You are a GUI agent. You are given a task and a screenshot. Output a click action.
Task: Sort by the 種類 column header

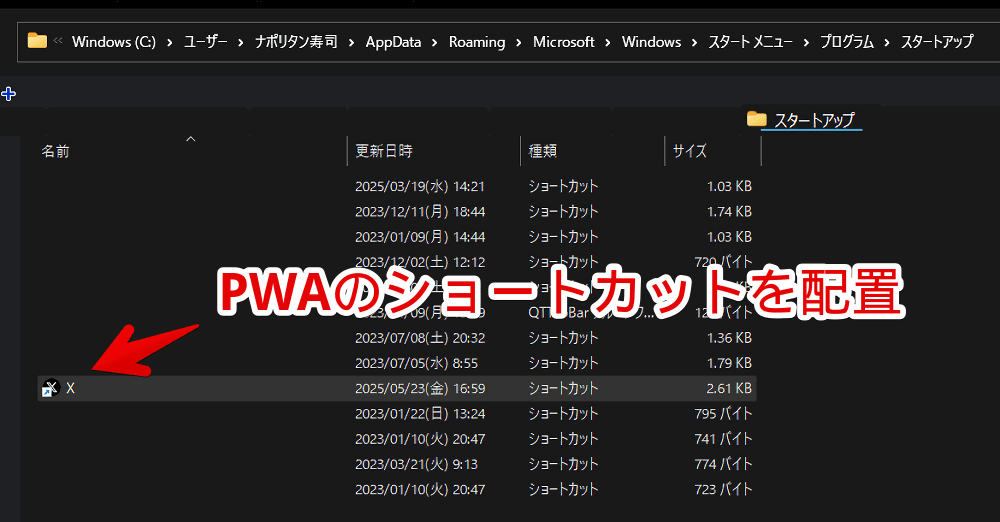(x=543, y=151)
